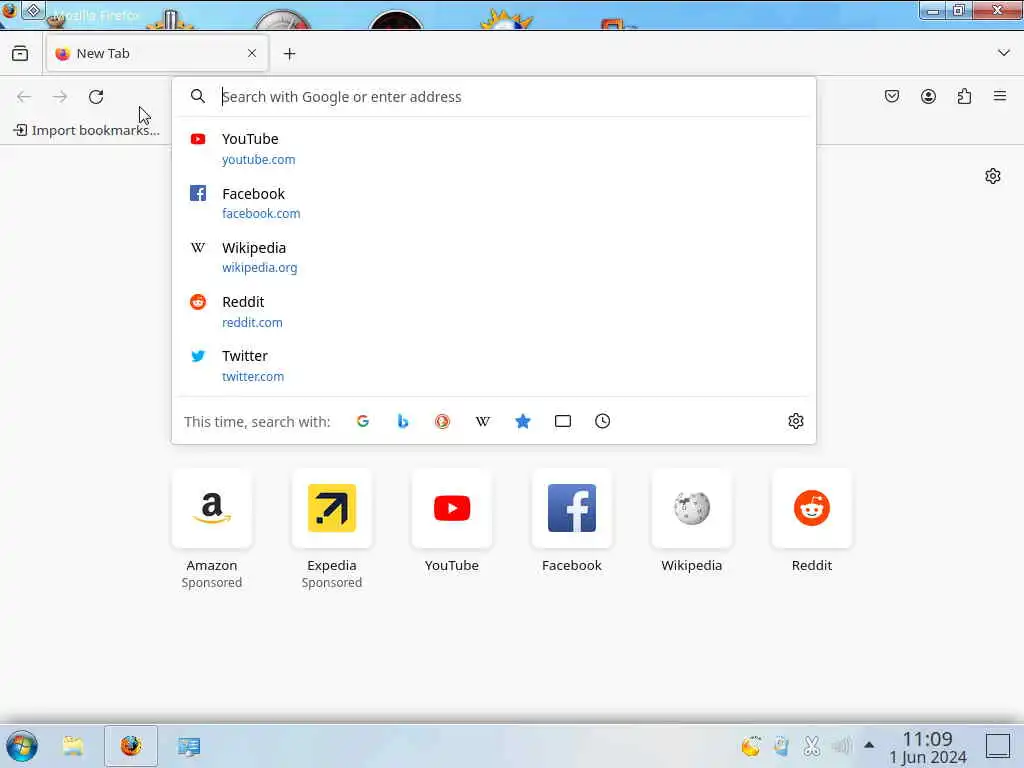The width and height of the screenshot is (1024, 768).
Task: Close the New Tab tab
Action: tap(252, 54)
